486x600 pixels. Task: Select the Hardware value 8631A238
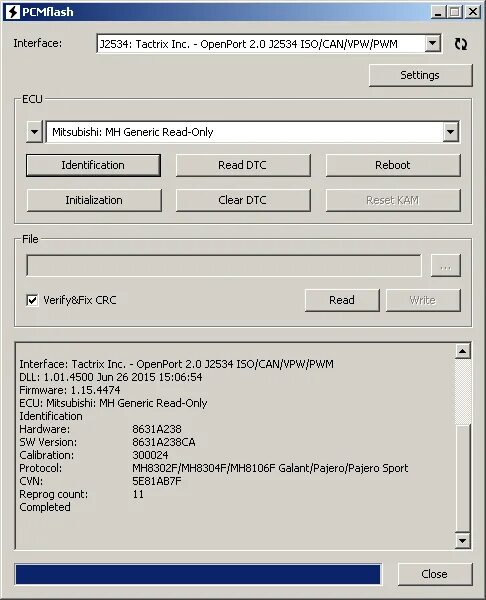[157, 429]
